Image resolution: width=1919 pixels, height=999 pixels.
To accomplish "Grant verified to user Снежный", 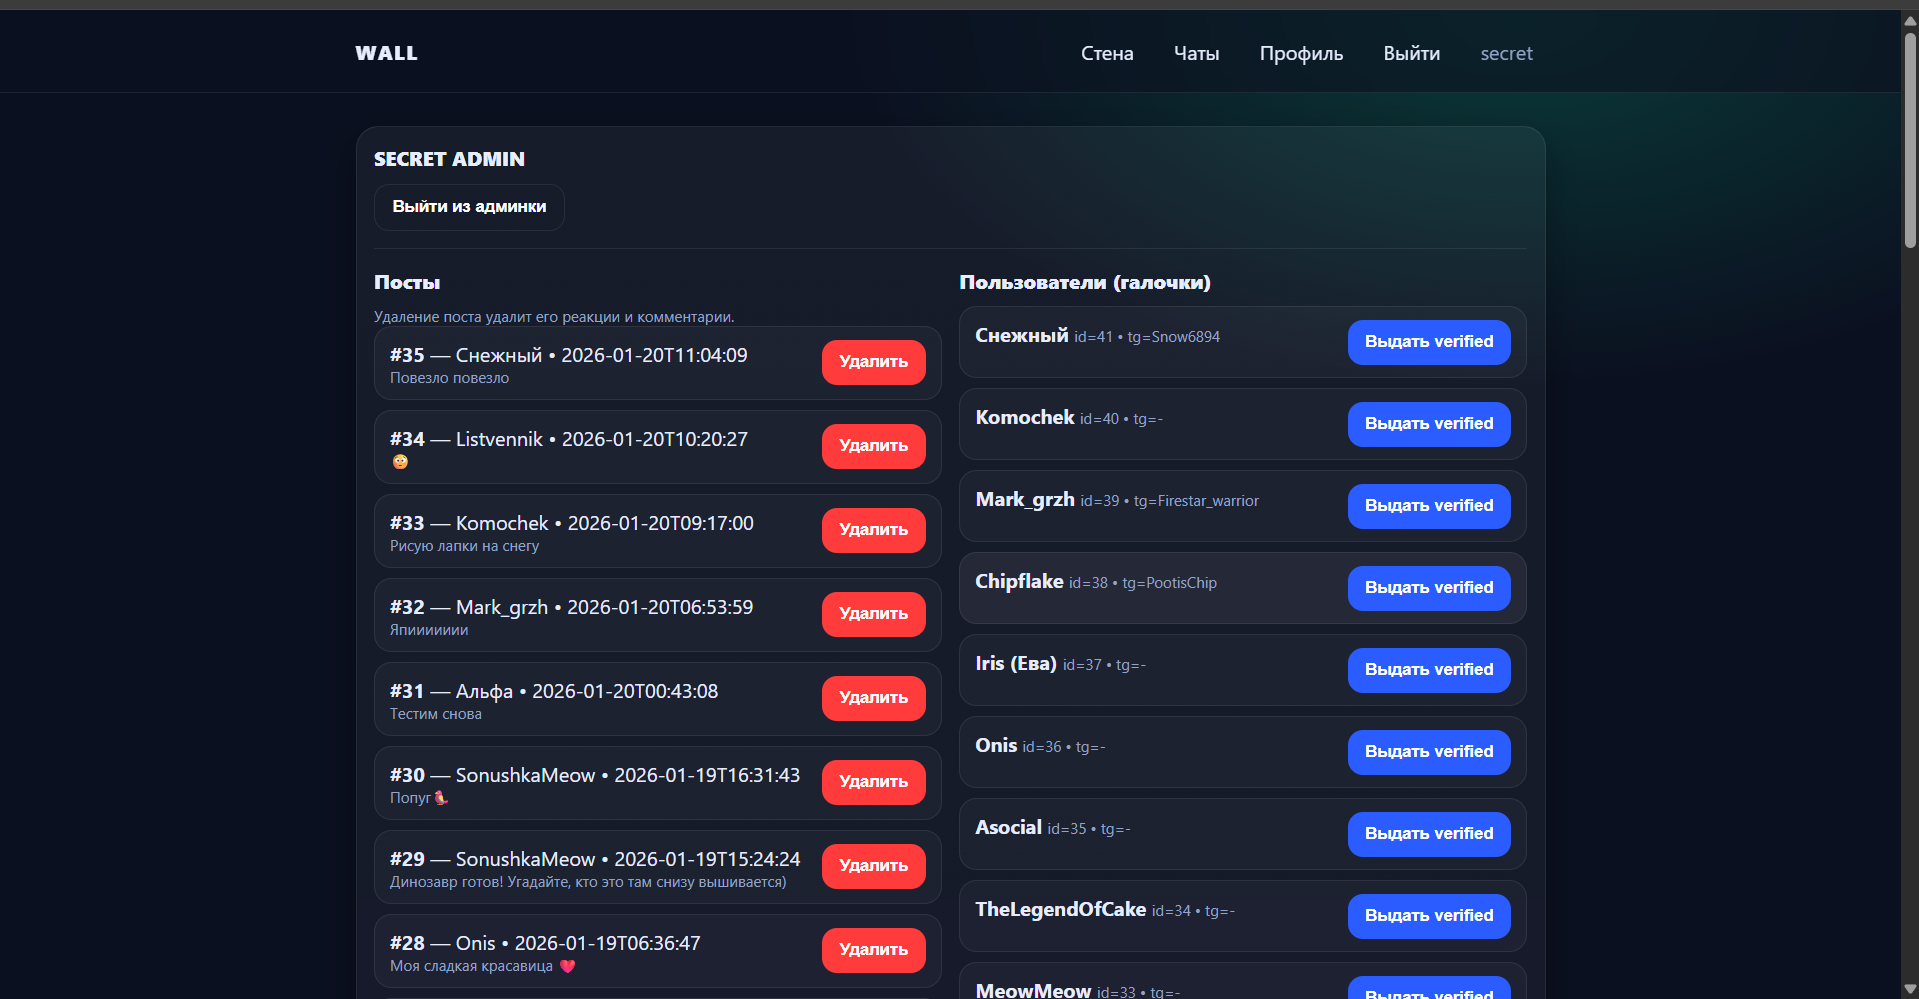I will coord(1428,342).
